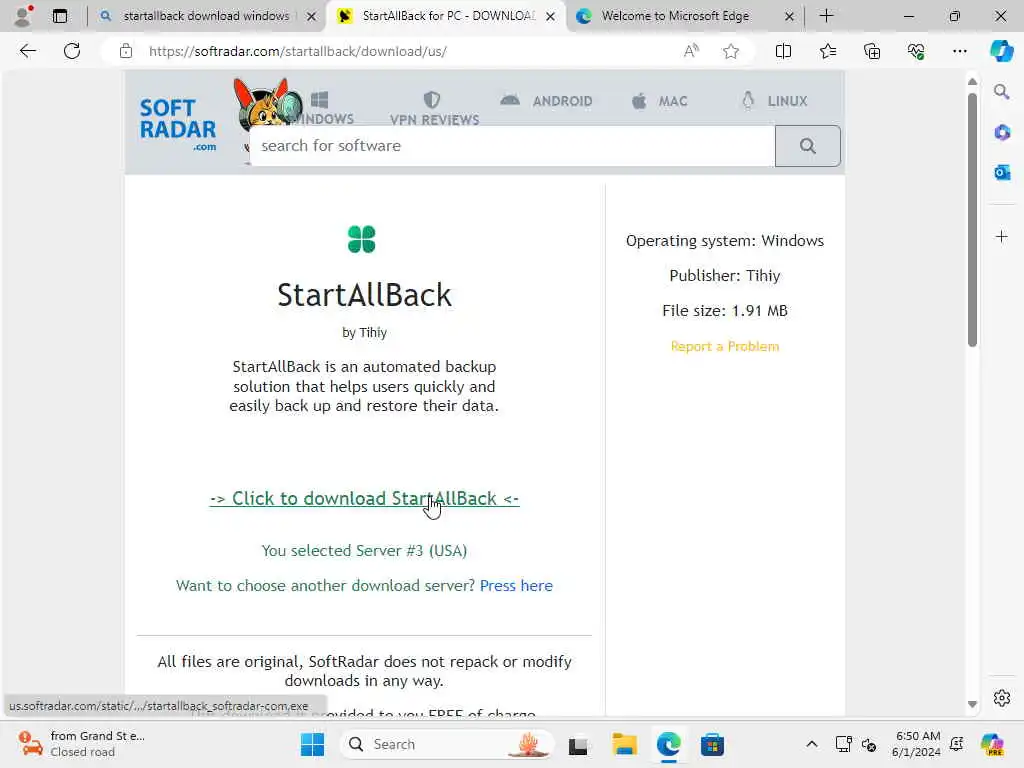The image size is (1024, 768).
Task: Open the network display tray icon
Action: tap(843, 744)
